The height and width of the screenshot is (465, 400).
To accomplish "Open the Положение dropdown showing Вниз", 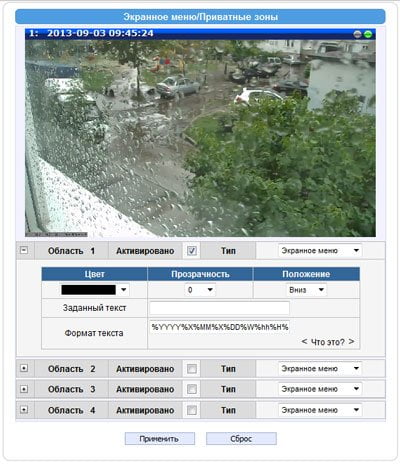I will click(x=306, y=290).
